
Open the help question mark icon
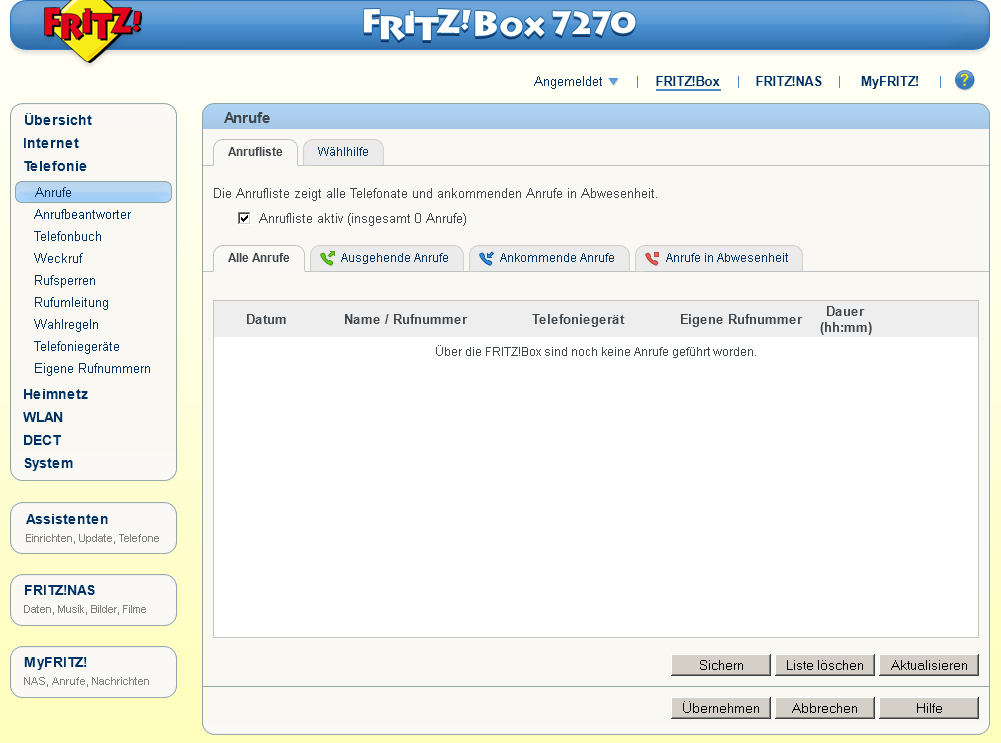tap(964, 80)
